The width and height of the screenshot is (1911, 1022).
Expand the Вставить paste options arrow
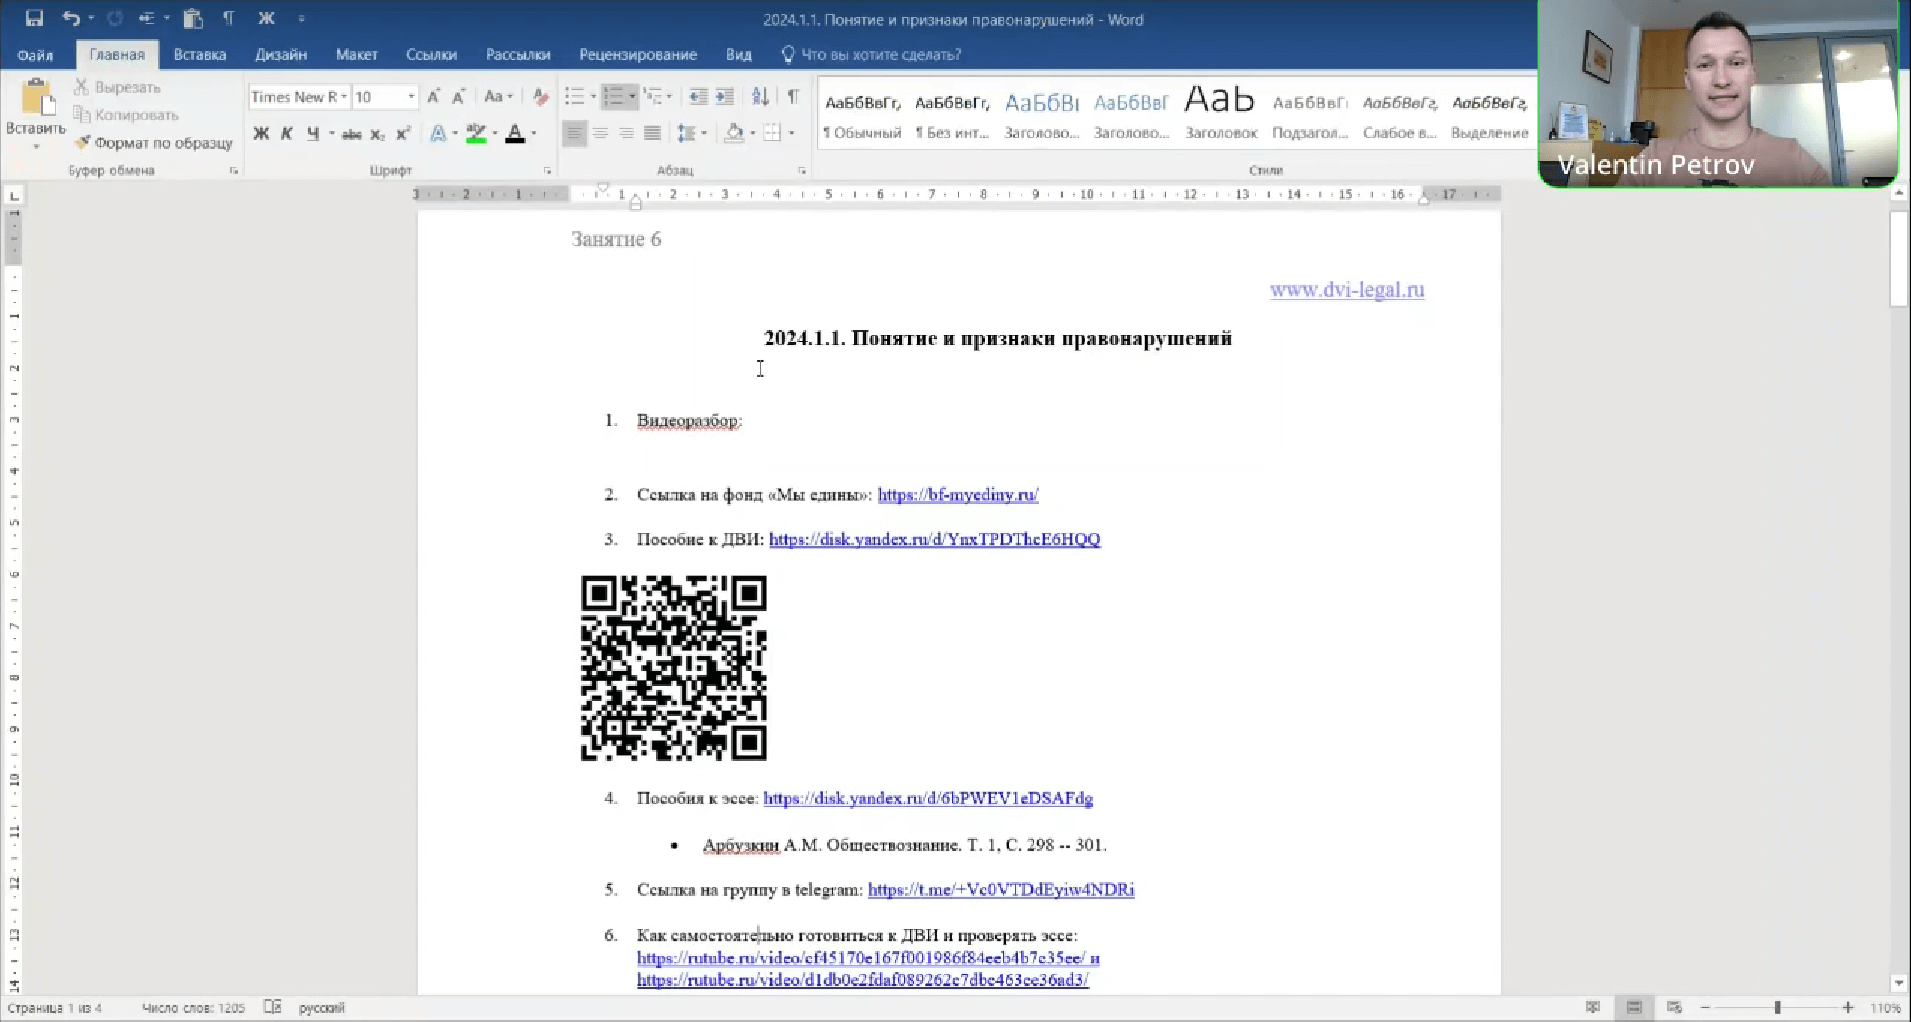[x=36, y=146]
